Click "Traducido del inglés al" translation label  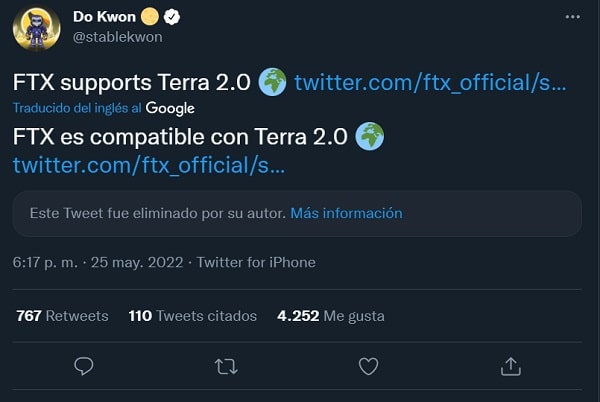(x=76, y=108)
